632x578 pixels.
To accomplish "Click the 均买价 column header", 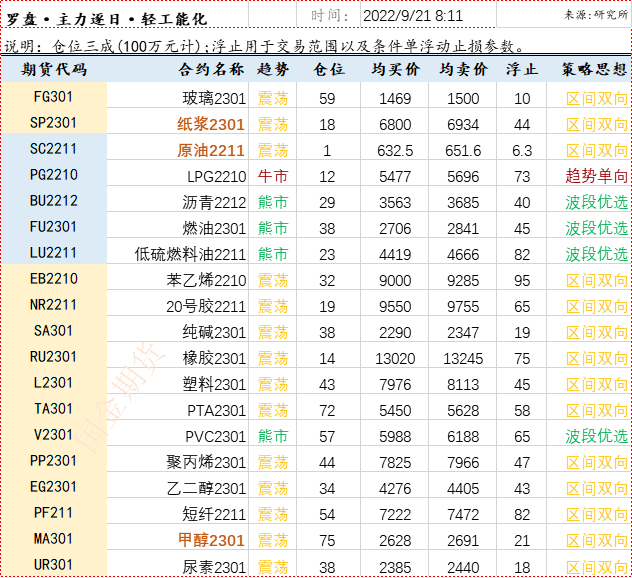I will [x=395, y=69].
